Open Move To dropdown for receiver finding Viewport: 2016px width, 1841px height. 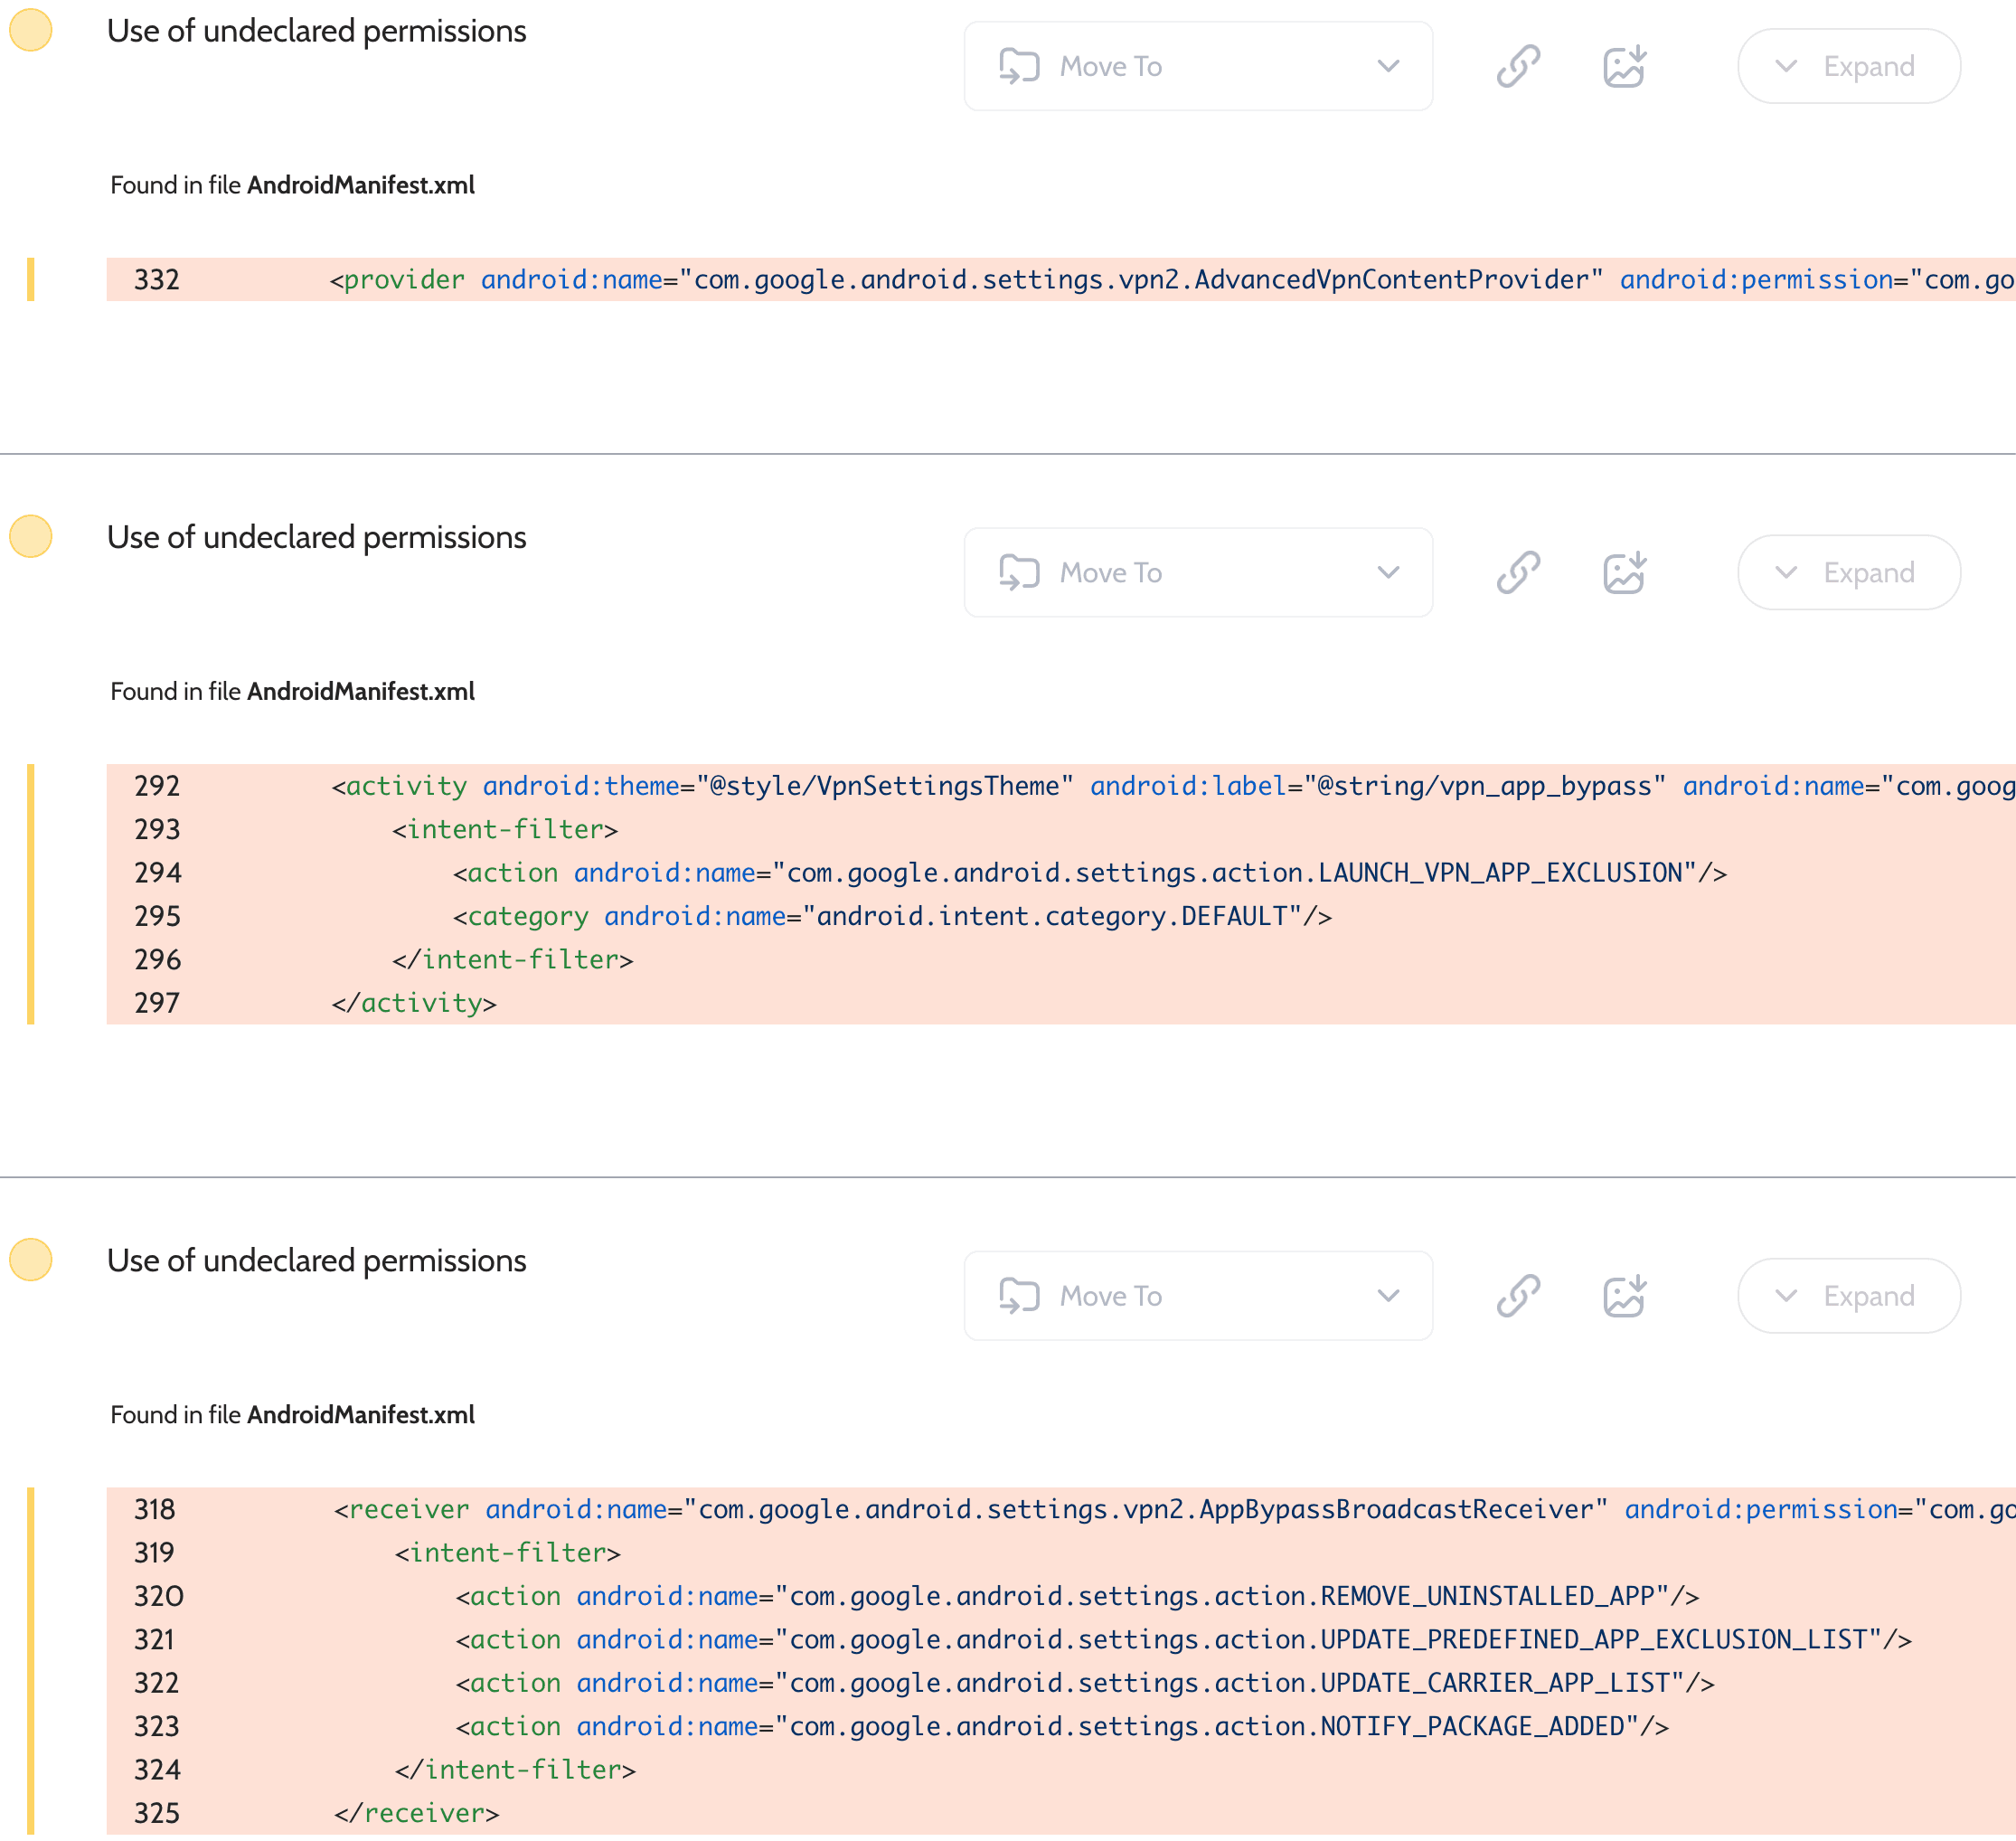[x=1197, y=1295]
